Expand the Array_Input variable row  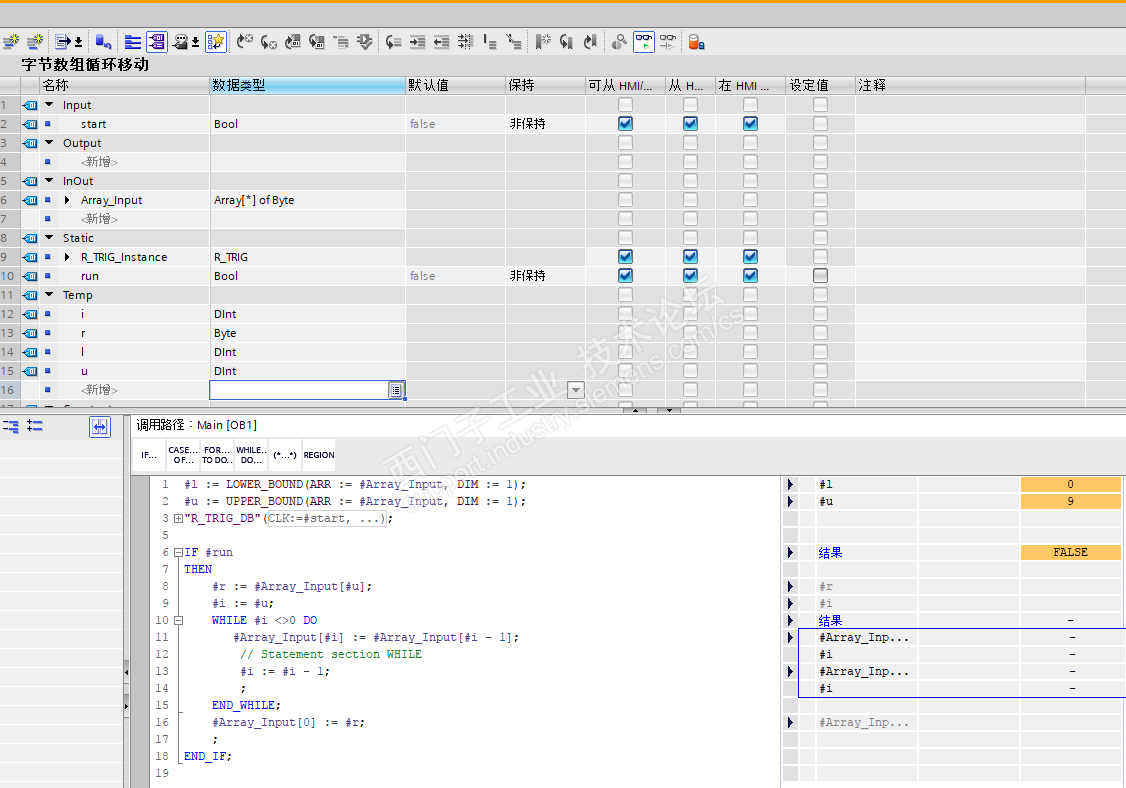[67, 200]
